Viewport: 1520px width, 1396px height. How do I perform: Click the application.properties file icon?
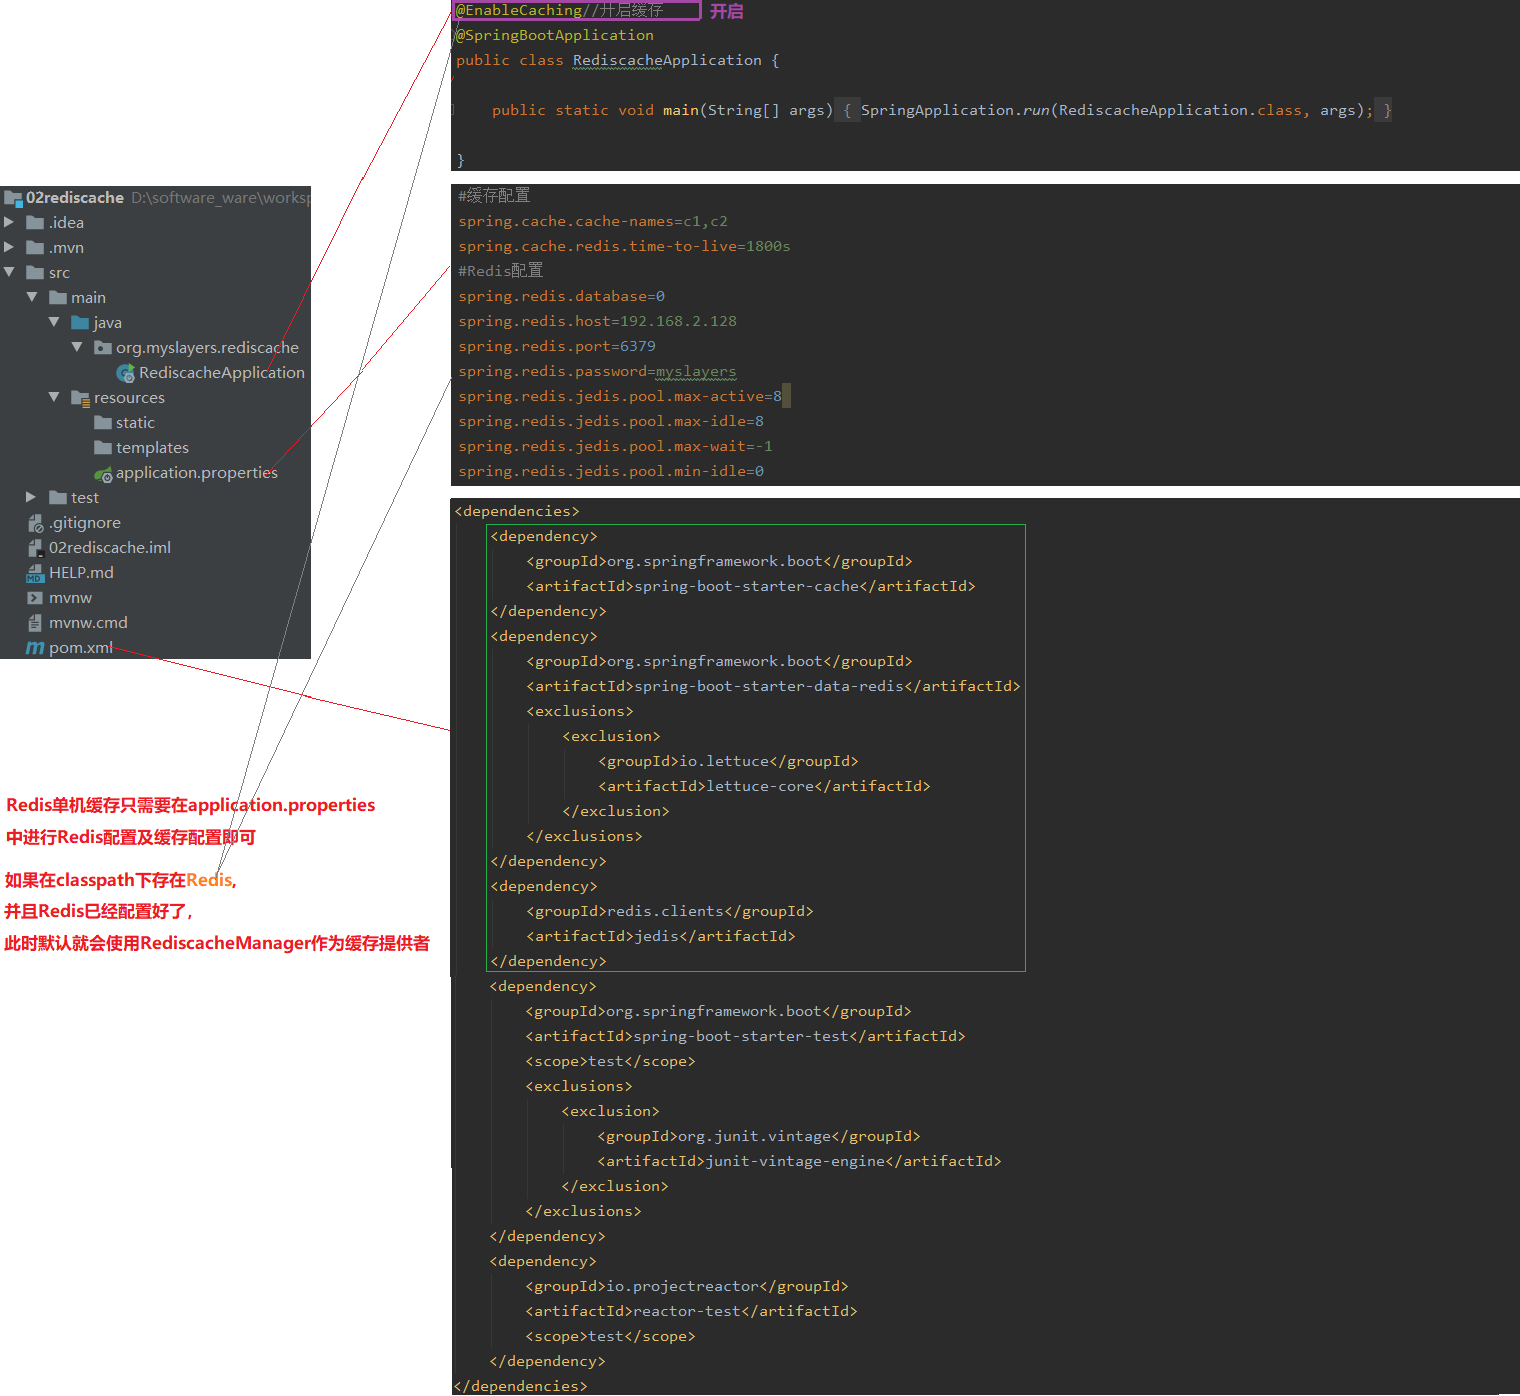103,474
